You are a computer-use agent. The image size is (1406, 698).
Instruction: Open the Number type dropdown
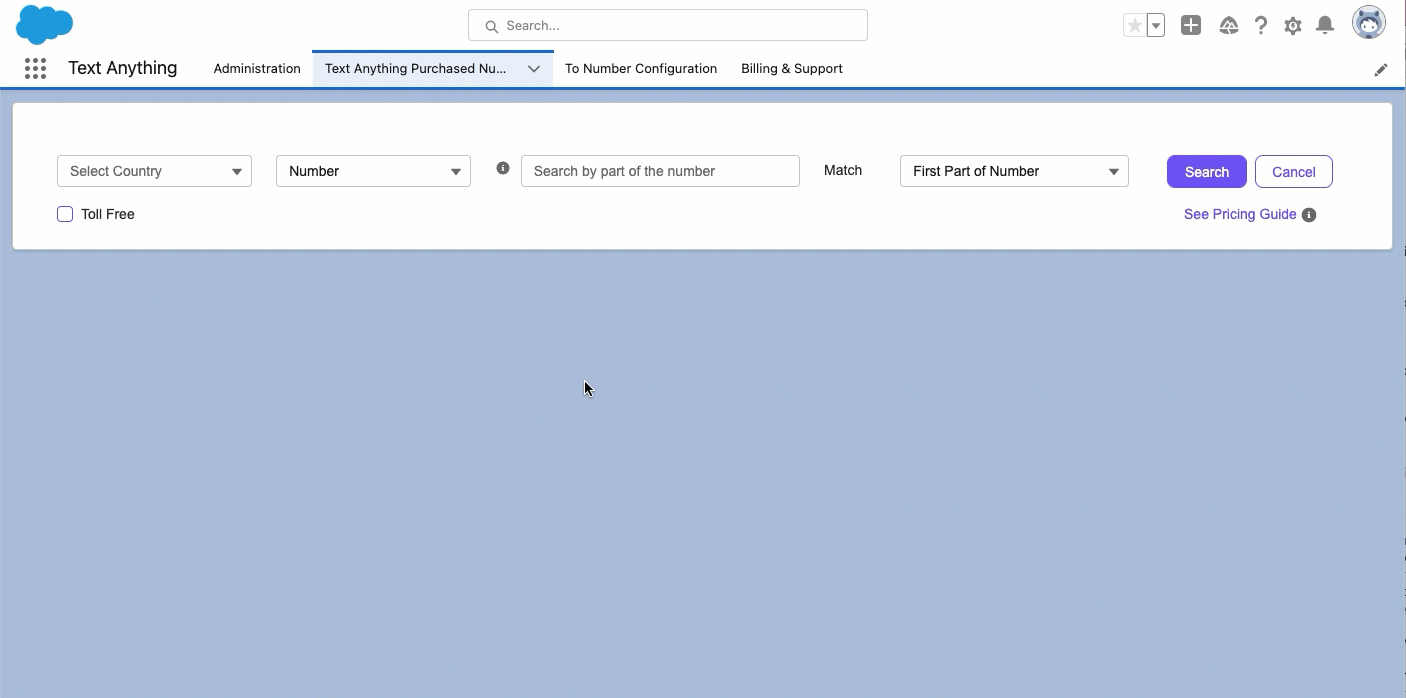[373, 171]
